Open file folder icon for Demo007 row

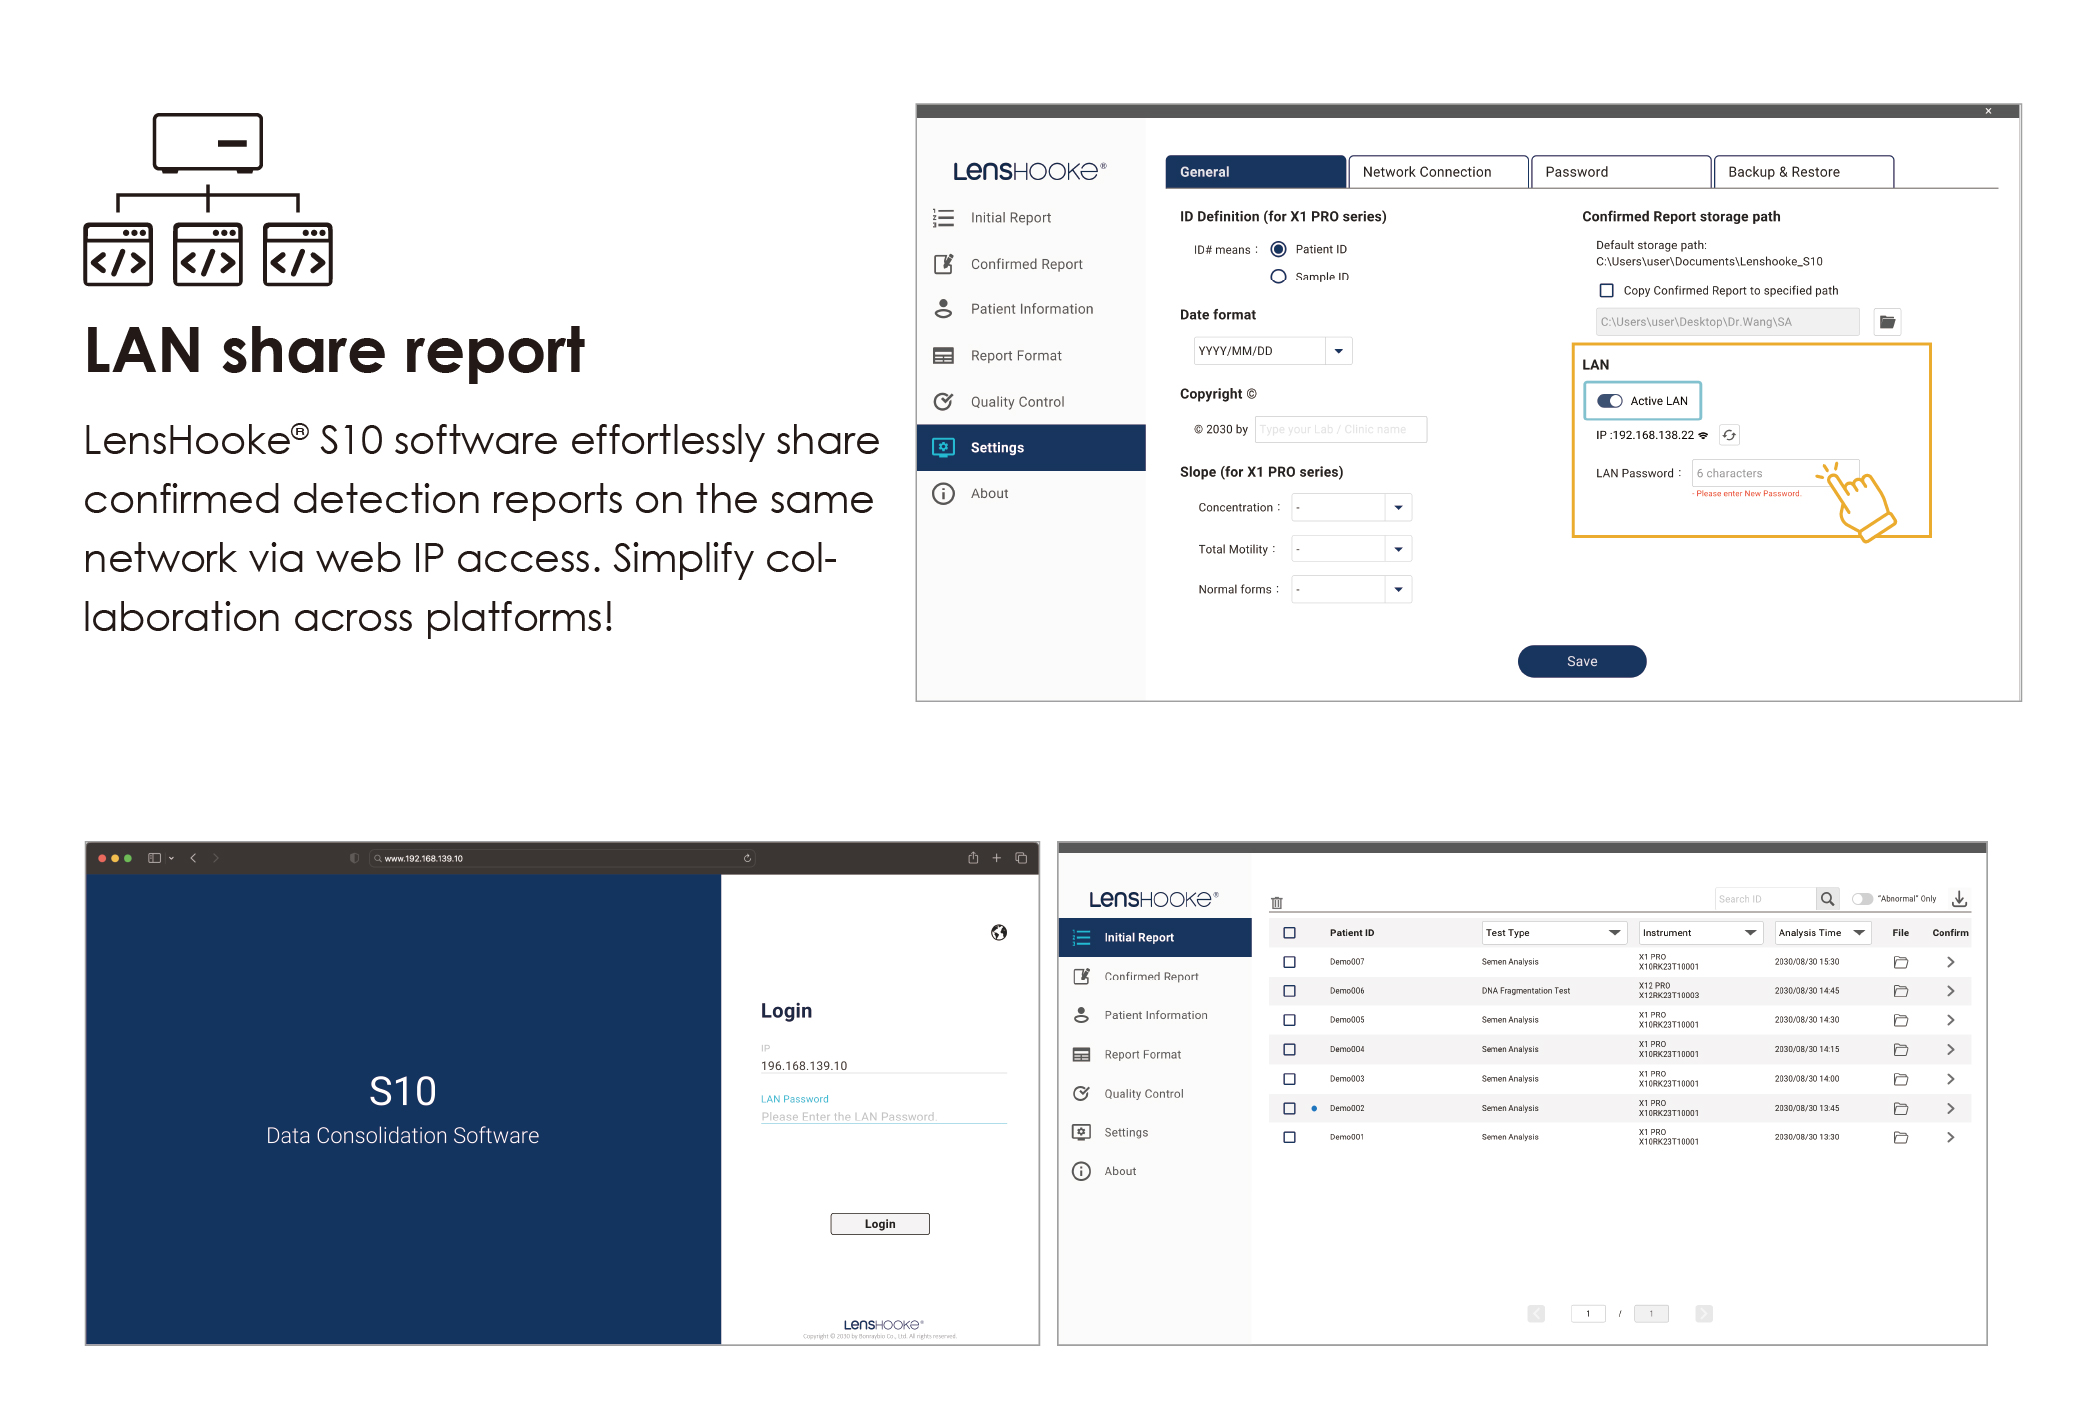click(x=1900, y=962)
